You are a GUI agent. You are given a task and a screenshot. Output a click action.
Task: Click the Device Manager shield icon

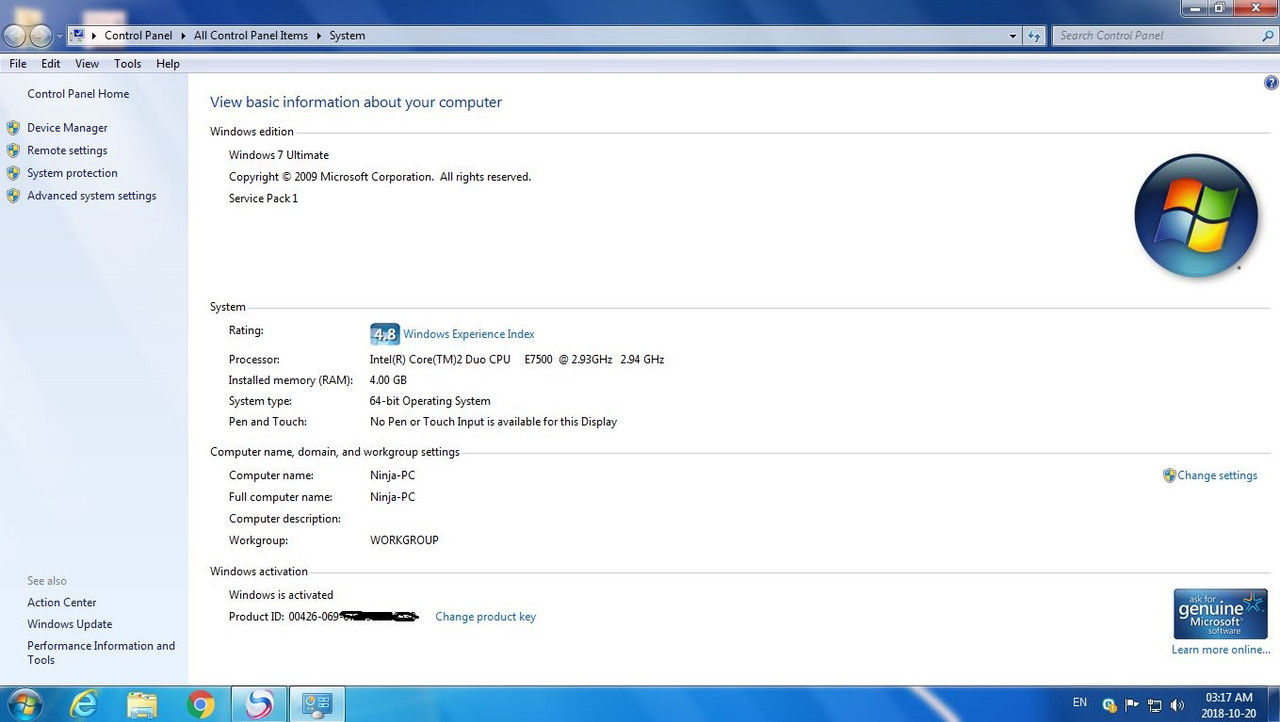[13, 128]
